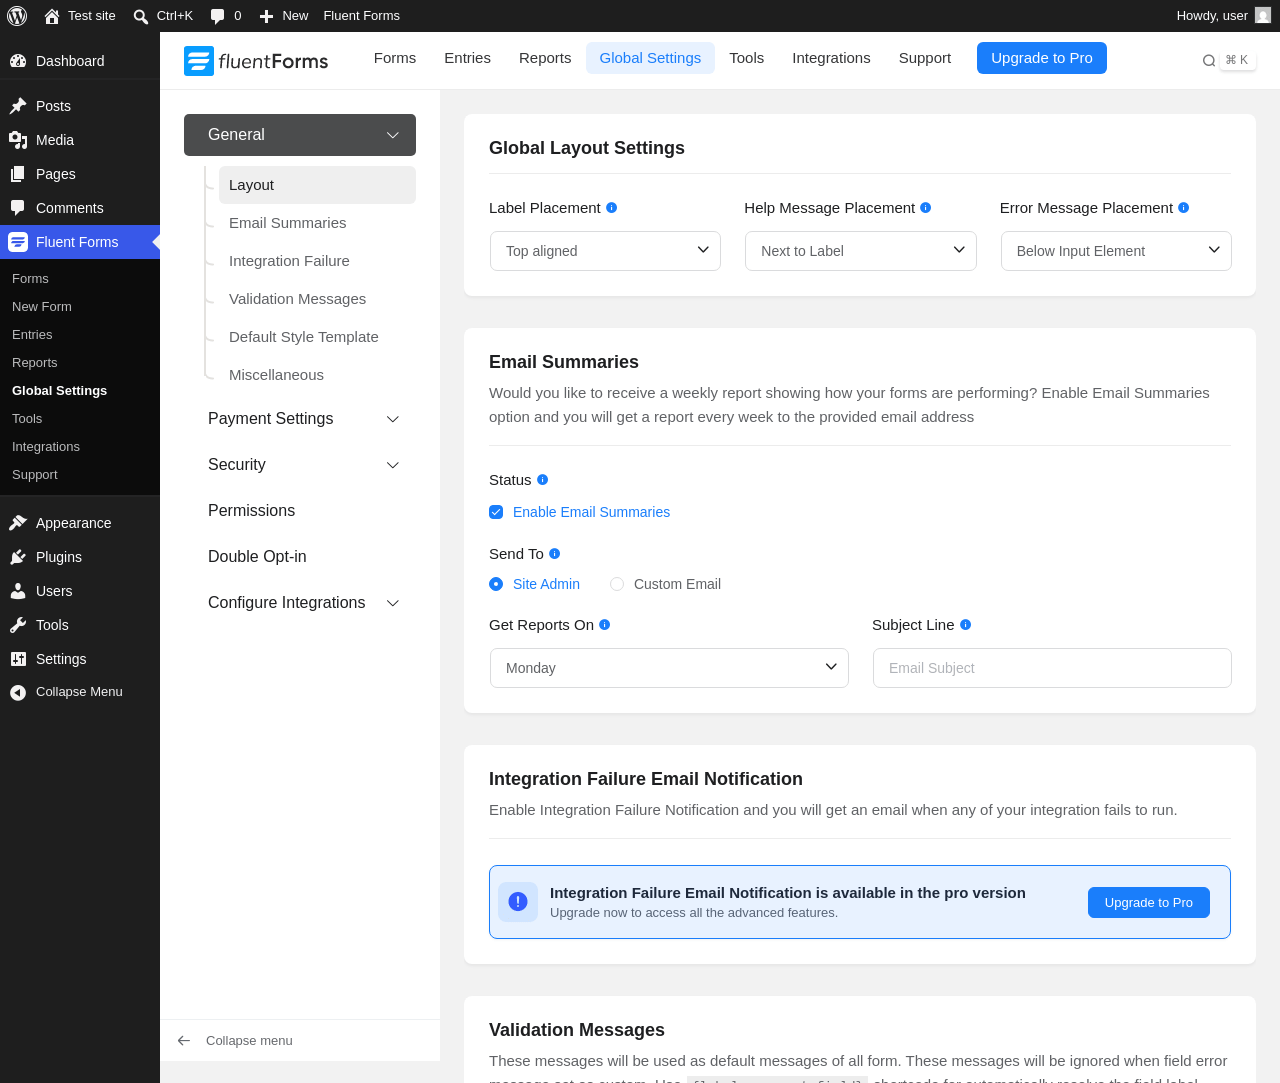
Task: Click the Get Reports On info icon
Action: coord(605,625)
